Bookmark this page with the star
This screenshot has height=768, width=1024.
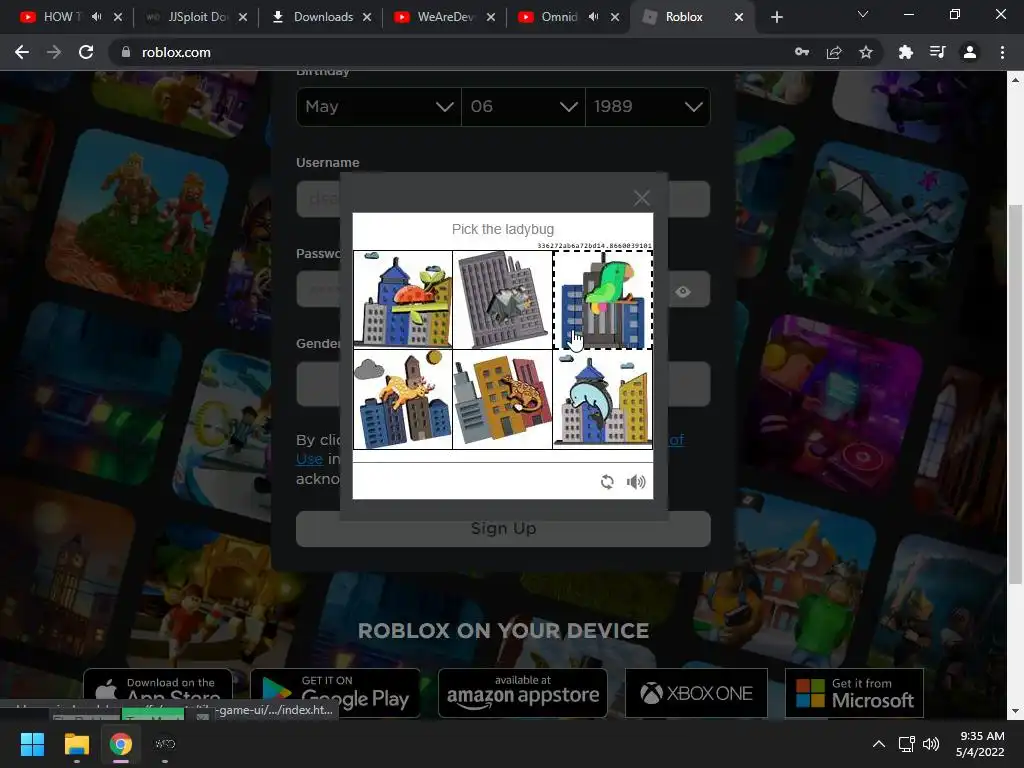(x=866, y=52)
